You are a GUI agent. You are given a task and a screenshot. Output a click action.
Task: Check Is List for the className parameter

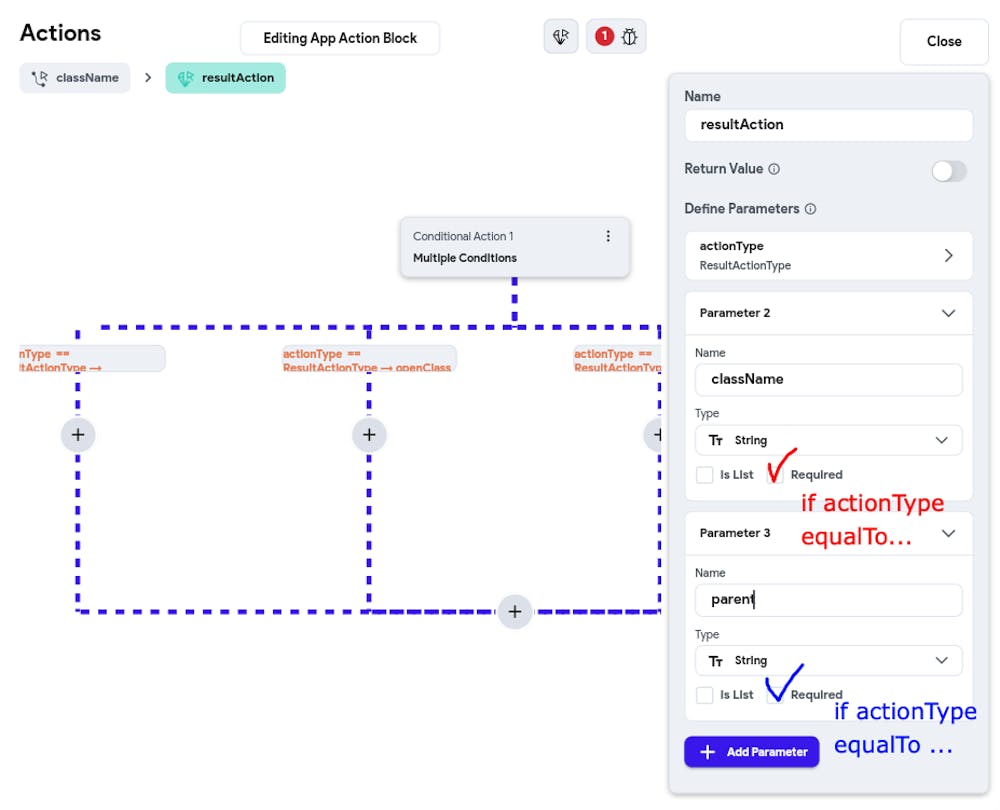point(704,474)
